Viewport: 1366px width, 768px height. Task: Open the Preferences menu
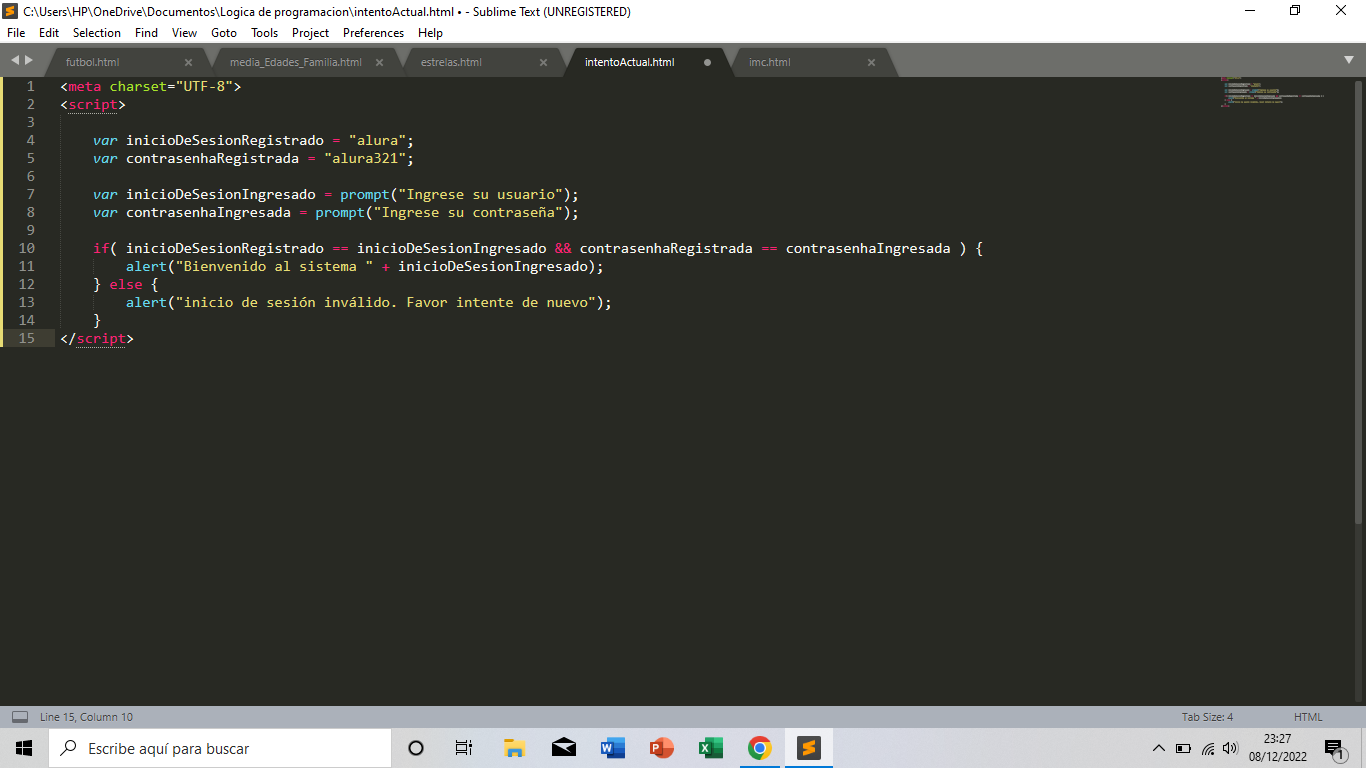tap(374, 33)
